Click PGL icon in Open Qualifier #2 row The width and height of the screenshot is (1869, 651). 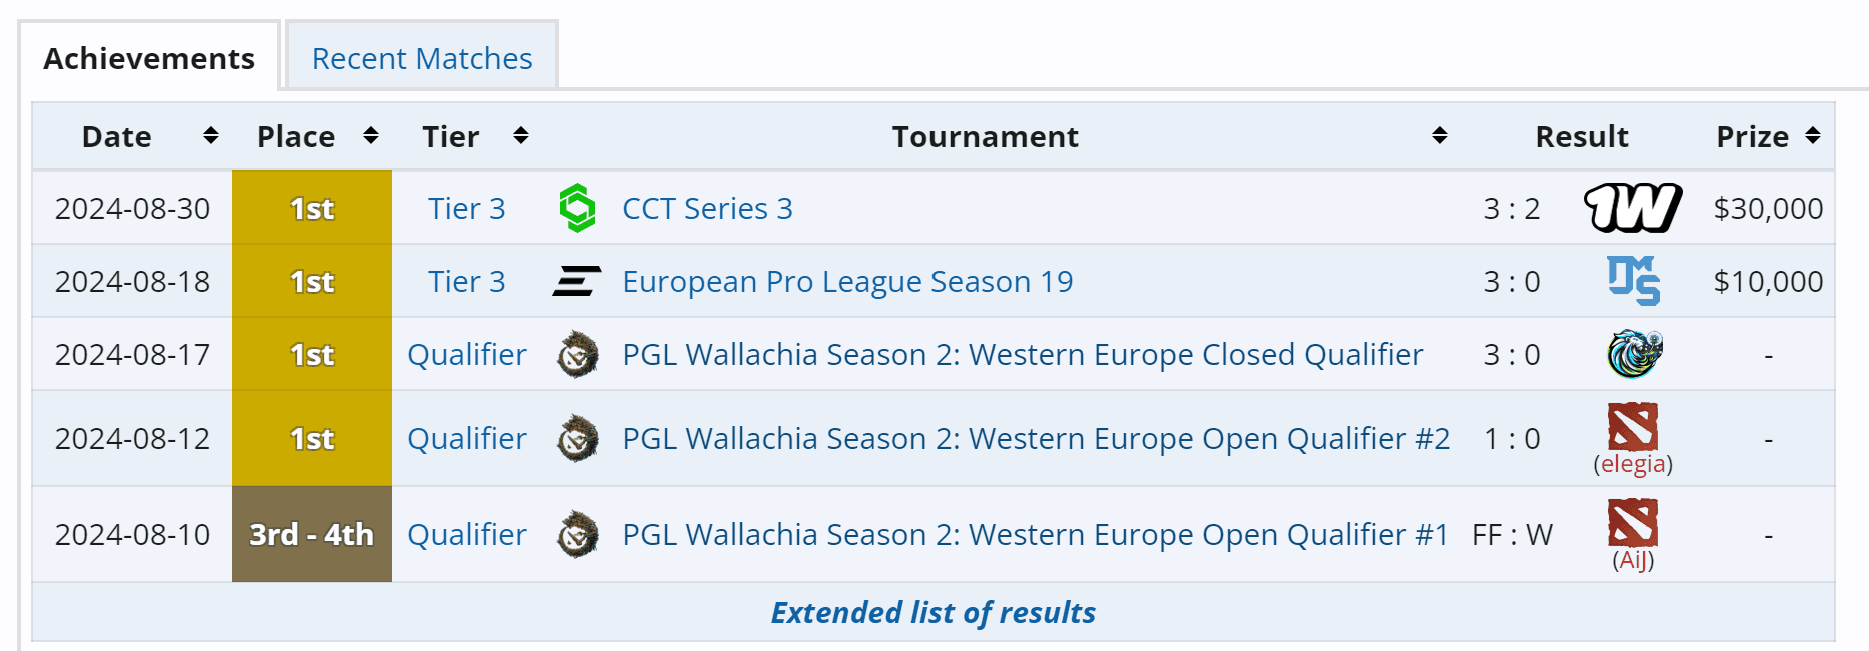click(577, 439)
